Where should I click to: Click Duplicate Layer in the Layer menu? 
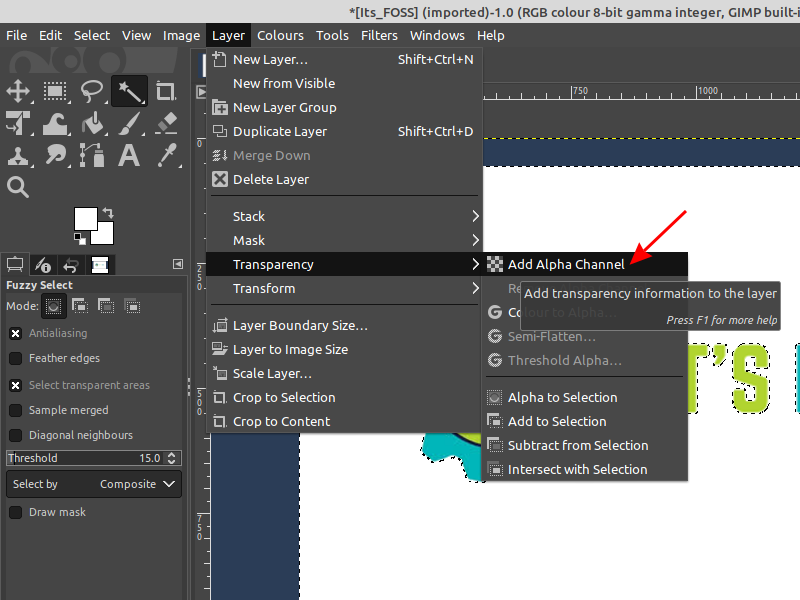click(290, 131)
